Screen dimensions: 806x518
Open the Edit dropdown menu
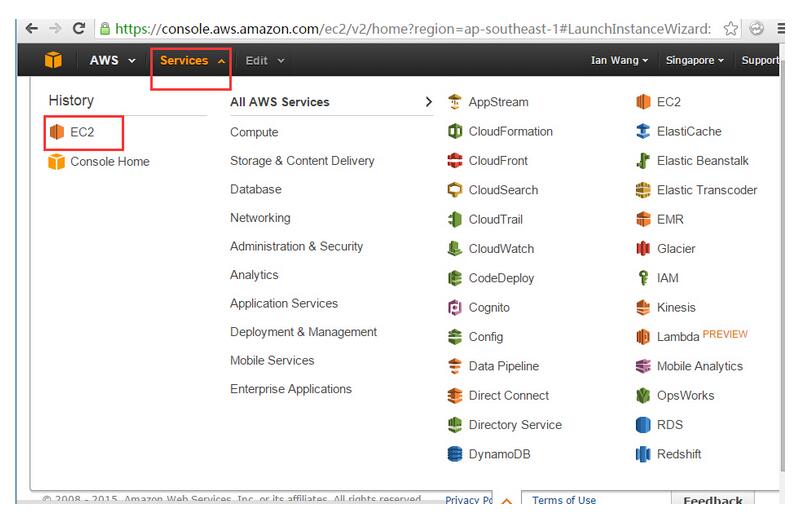(x=265, y=61)
